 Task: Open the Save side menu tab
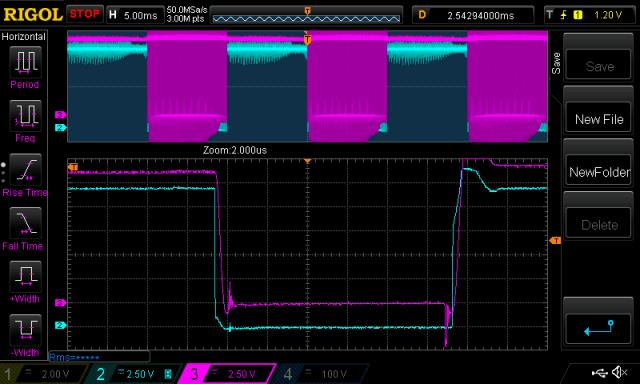click(556, 63)
